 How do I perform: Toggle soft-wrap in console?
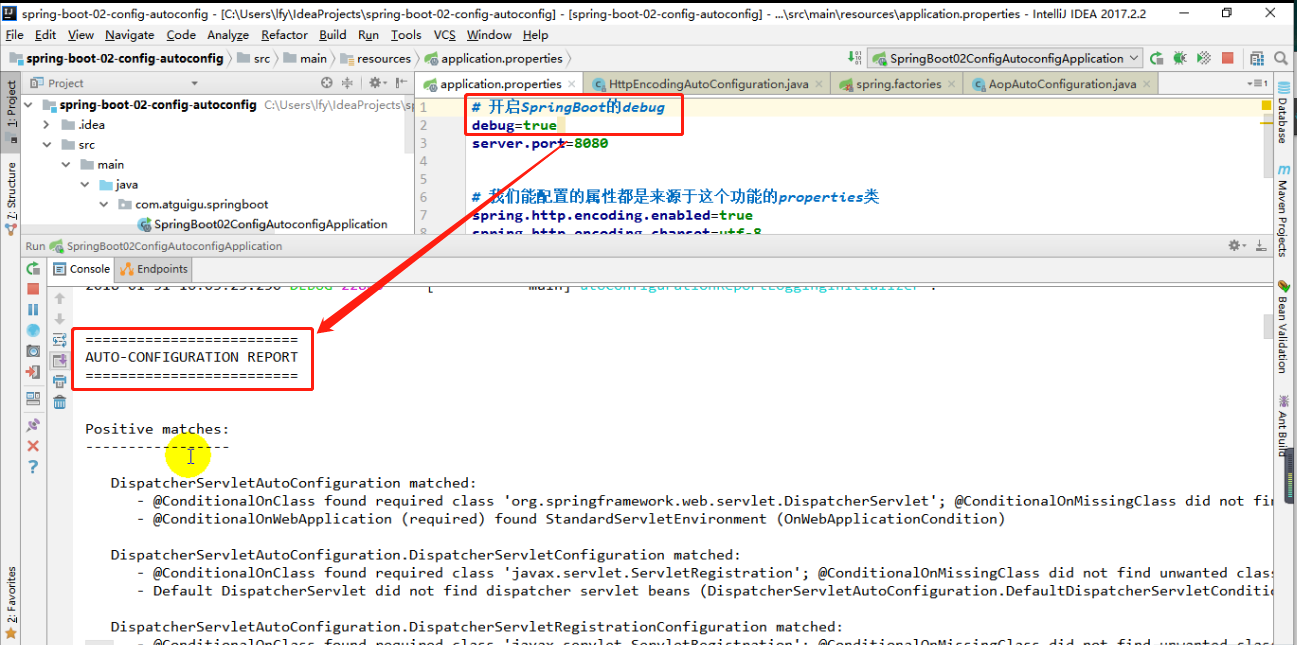tap(60, 339)
